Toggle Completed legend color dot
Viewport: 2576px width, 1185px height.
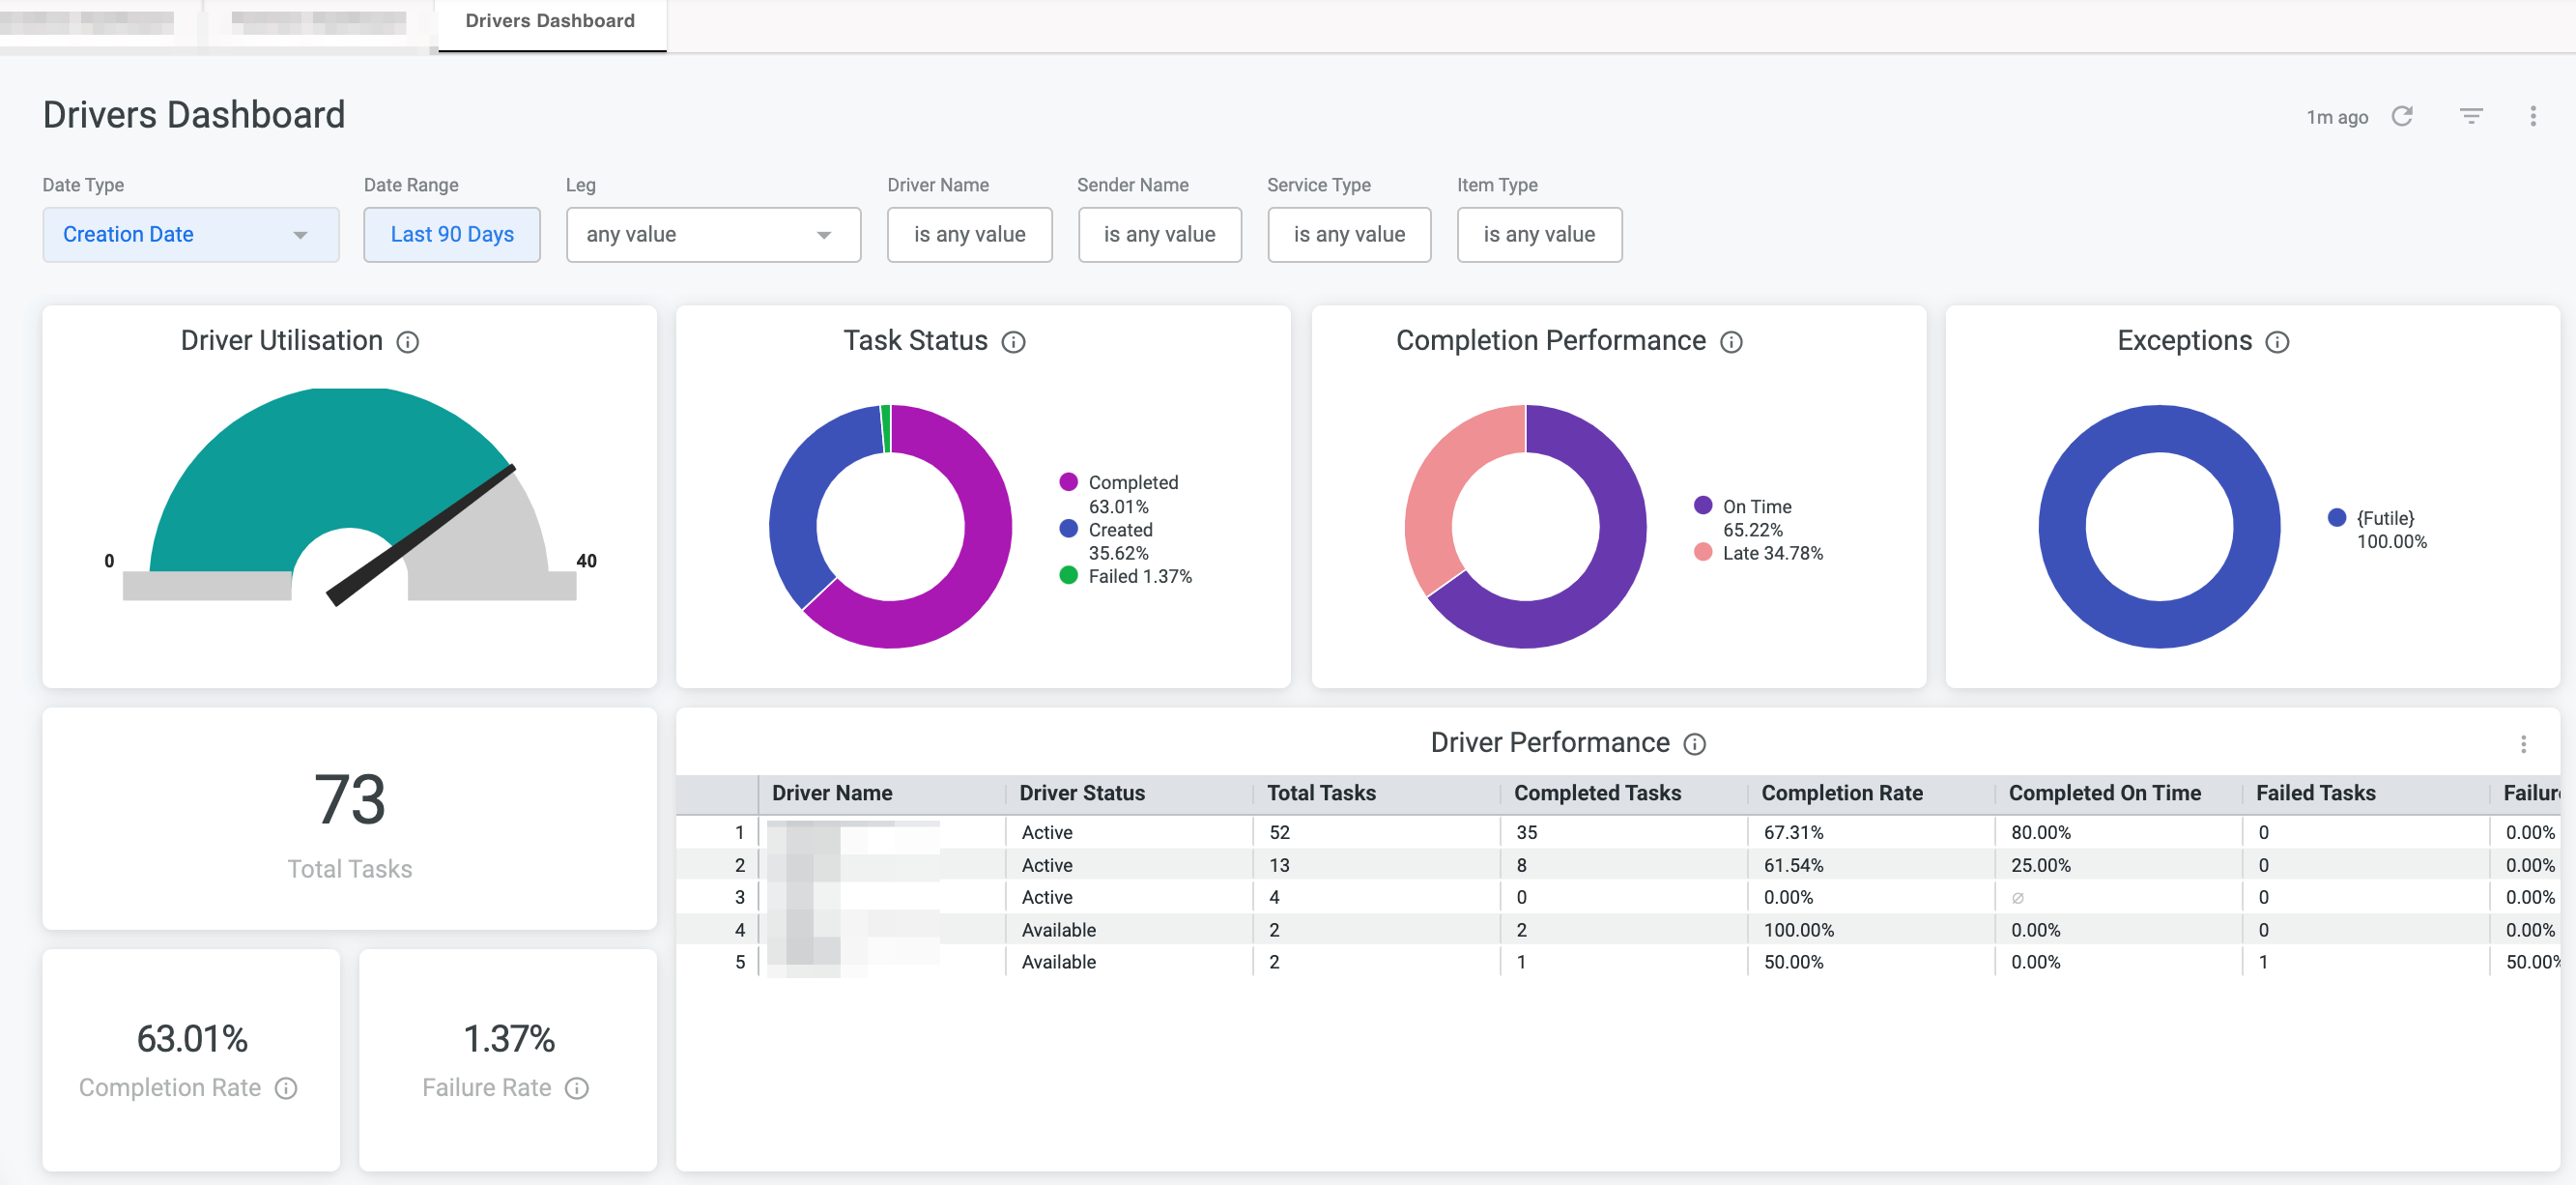1068,482
